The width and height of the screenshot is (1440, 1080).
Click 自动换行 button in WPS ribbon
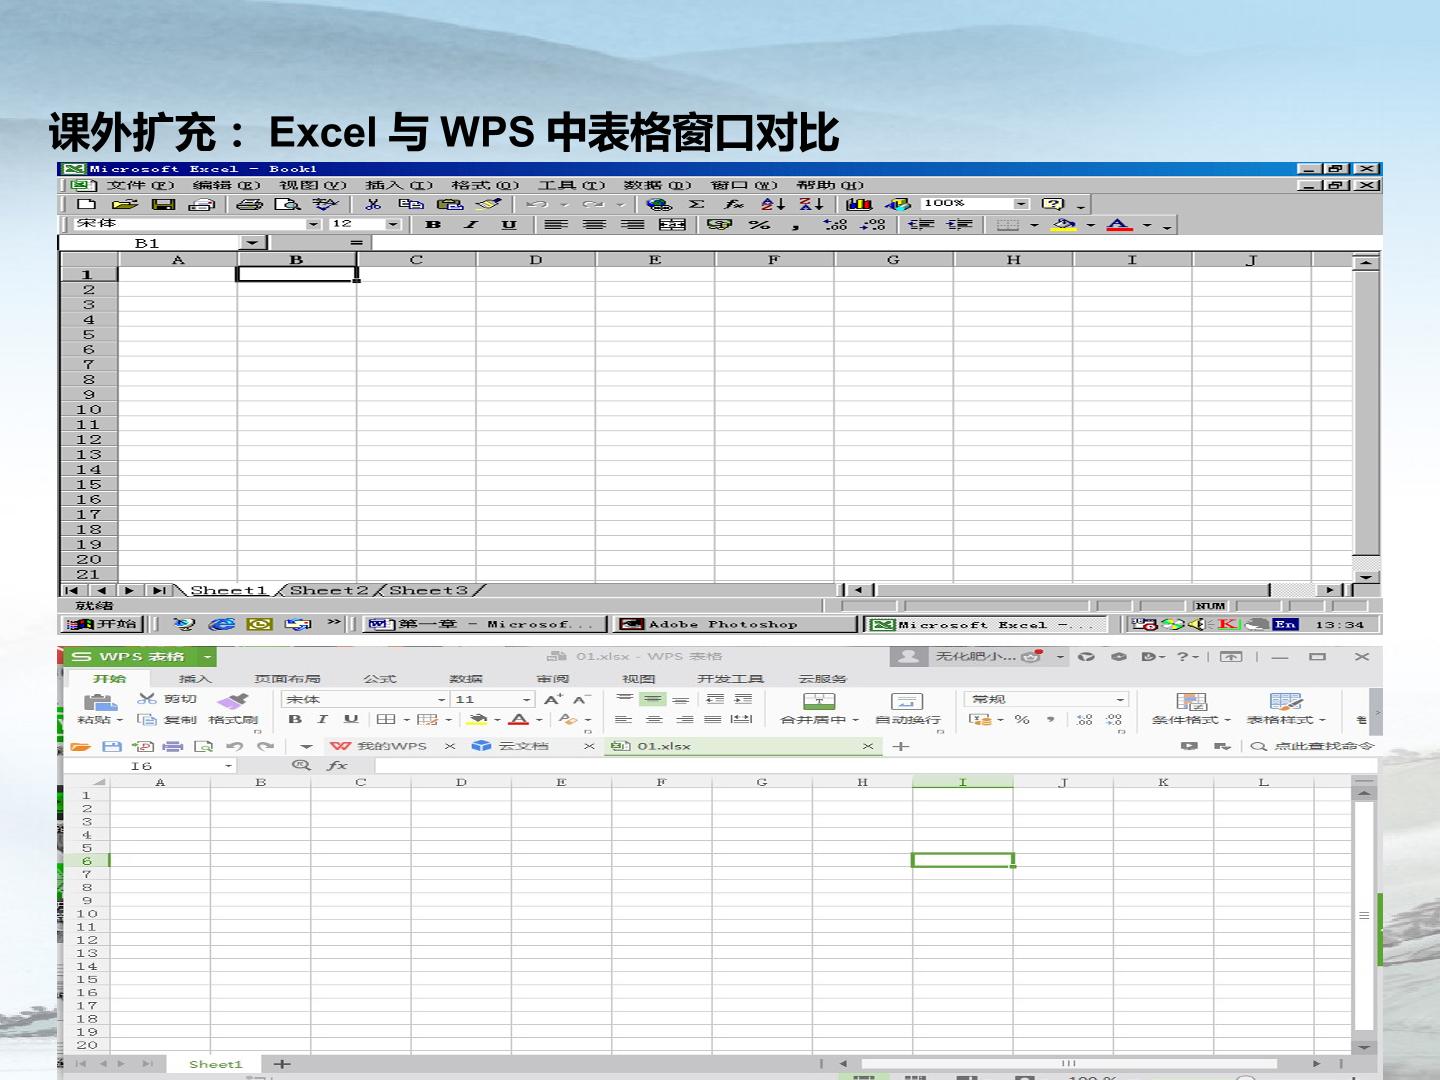click(907, 708)
